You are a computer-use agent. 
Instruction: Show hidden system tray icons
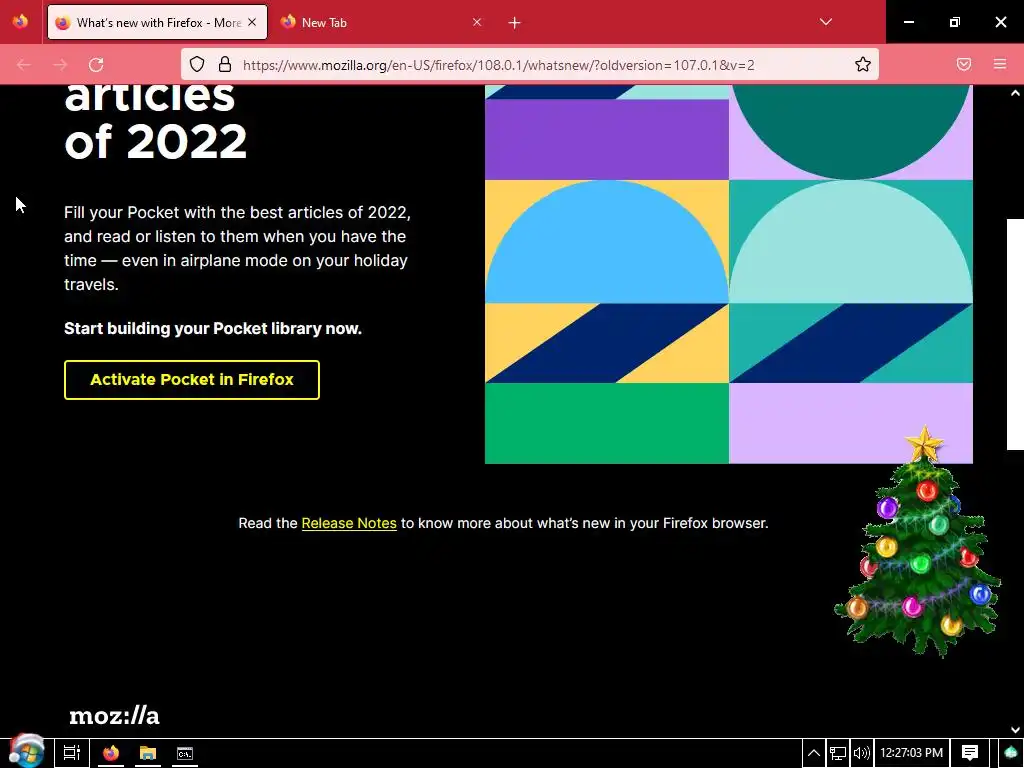pyautogui.click(x=814, y=753)
